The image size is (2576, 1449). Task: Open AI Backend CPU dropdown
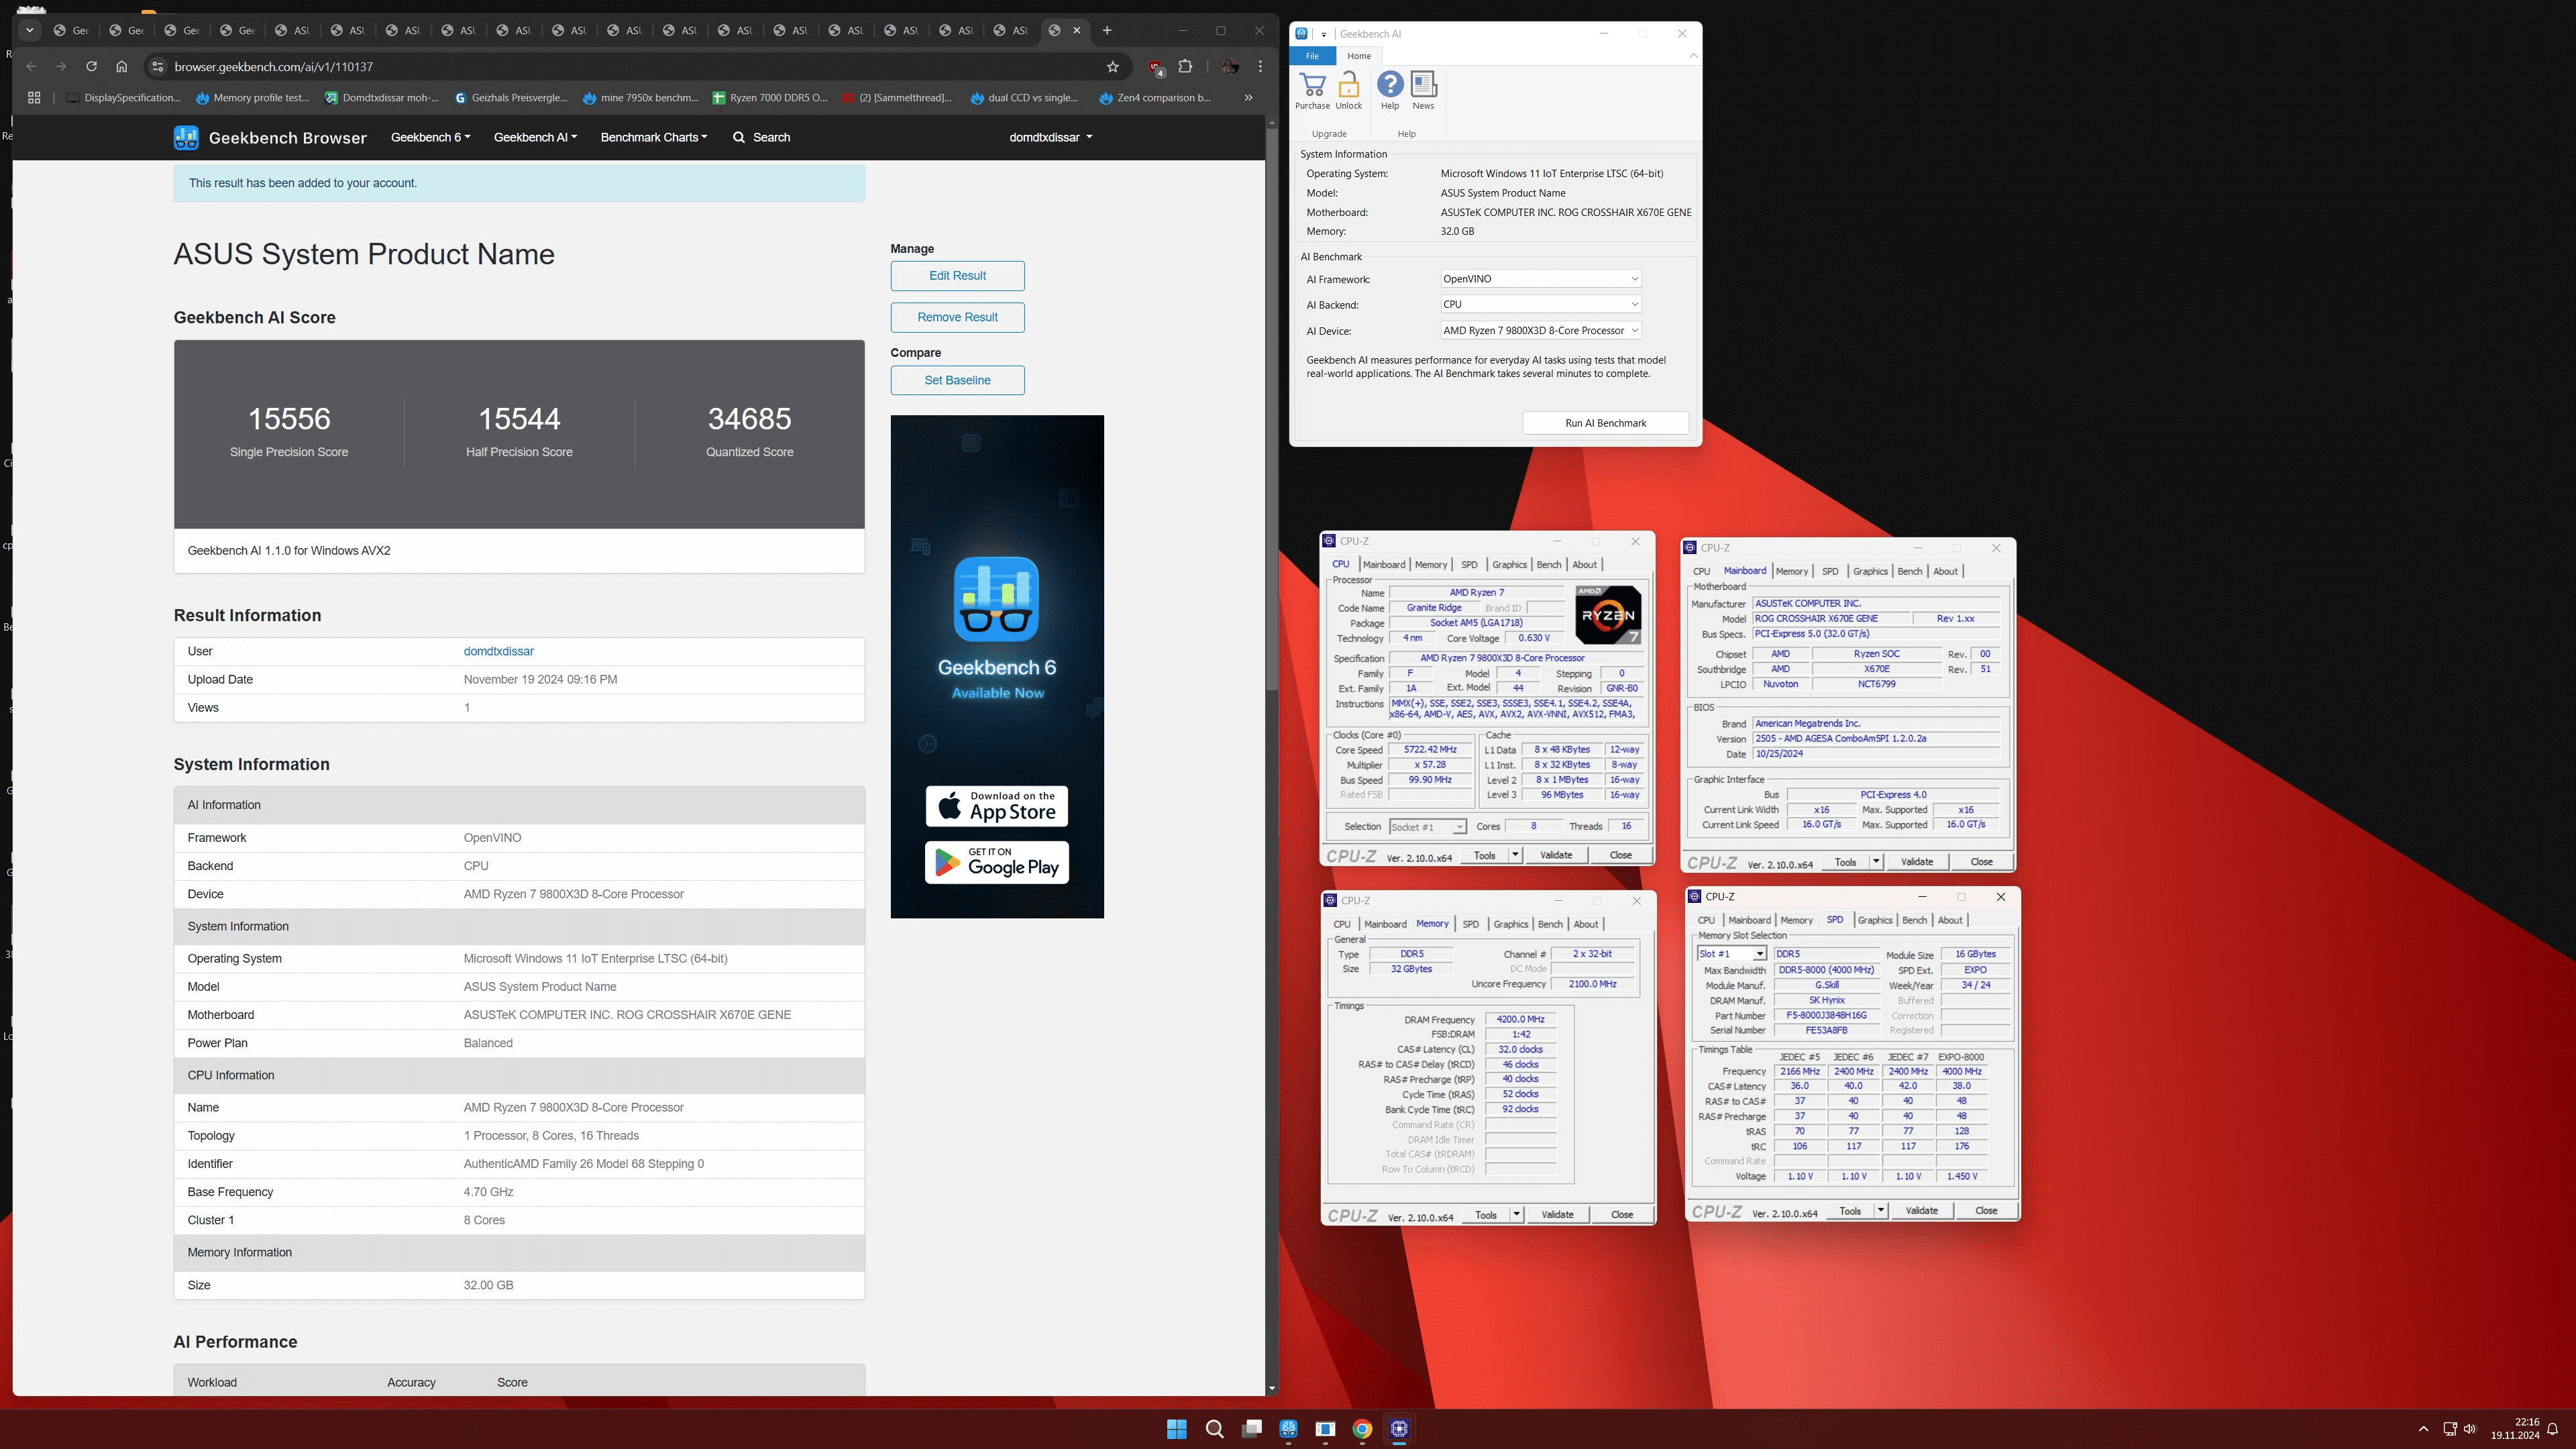click(1541, 304)
